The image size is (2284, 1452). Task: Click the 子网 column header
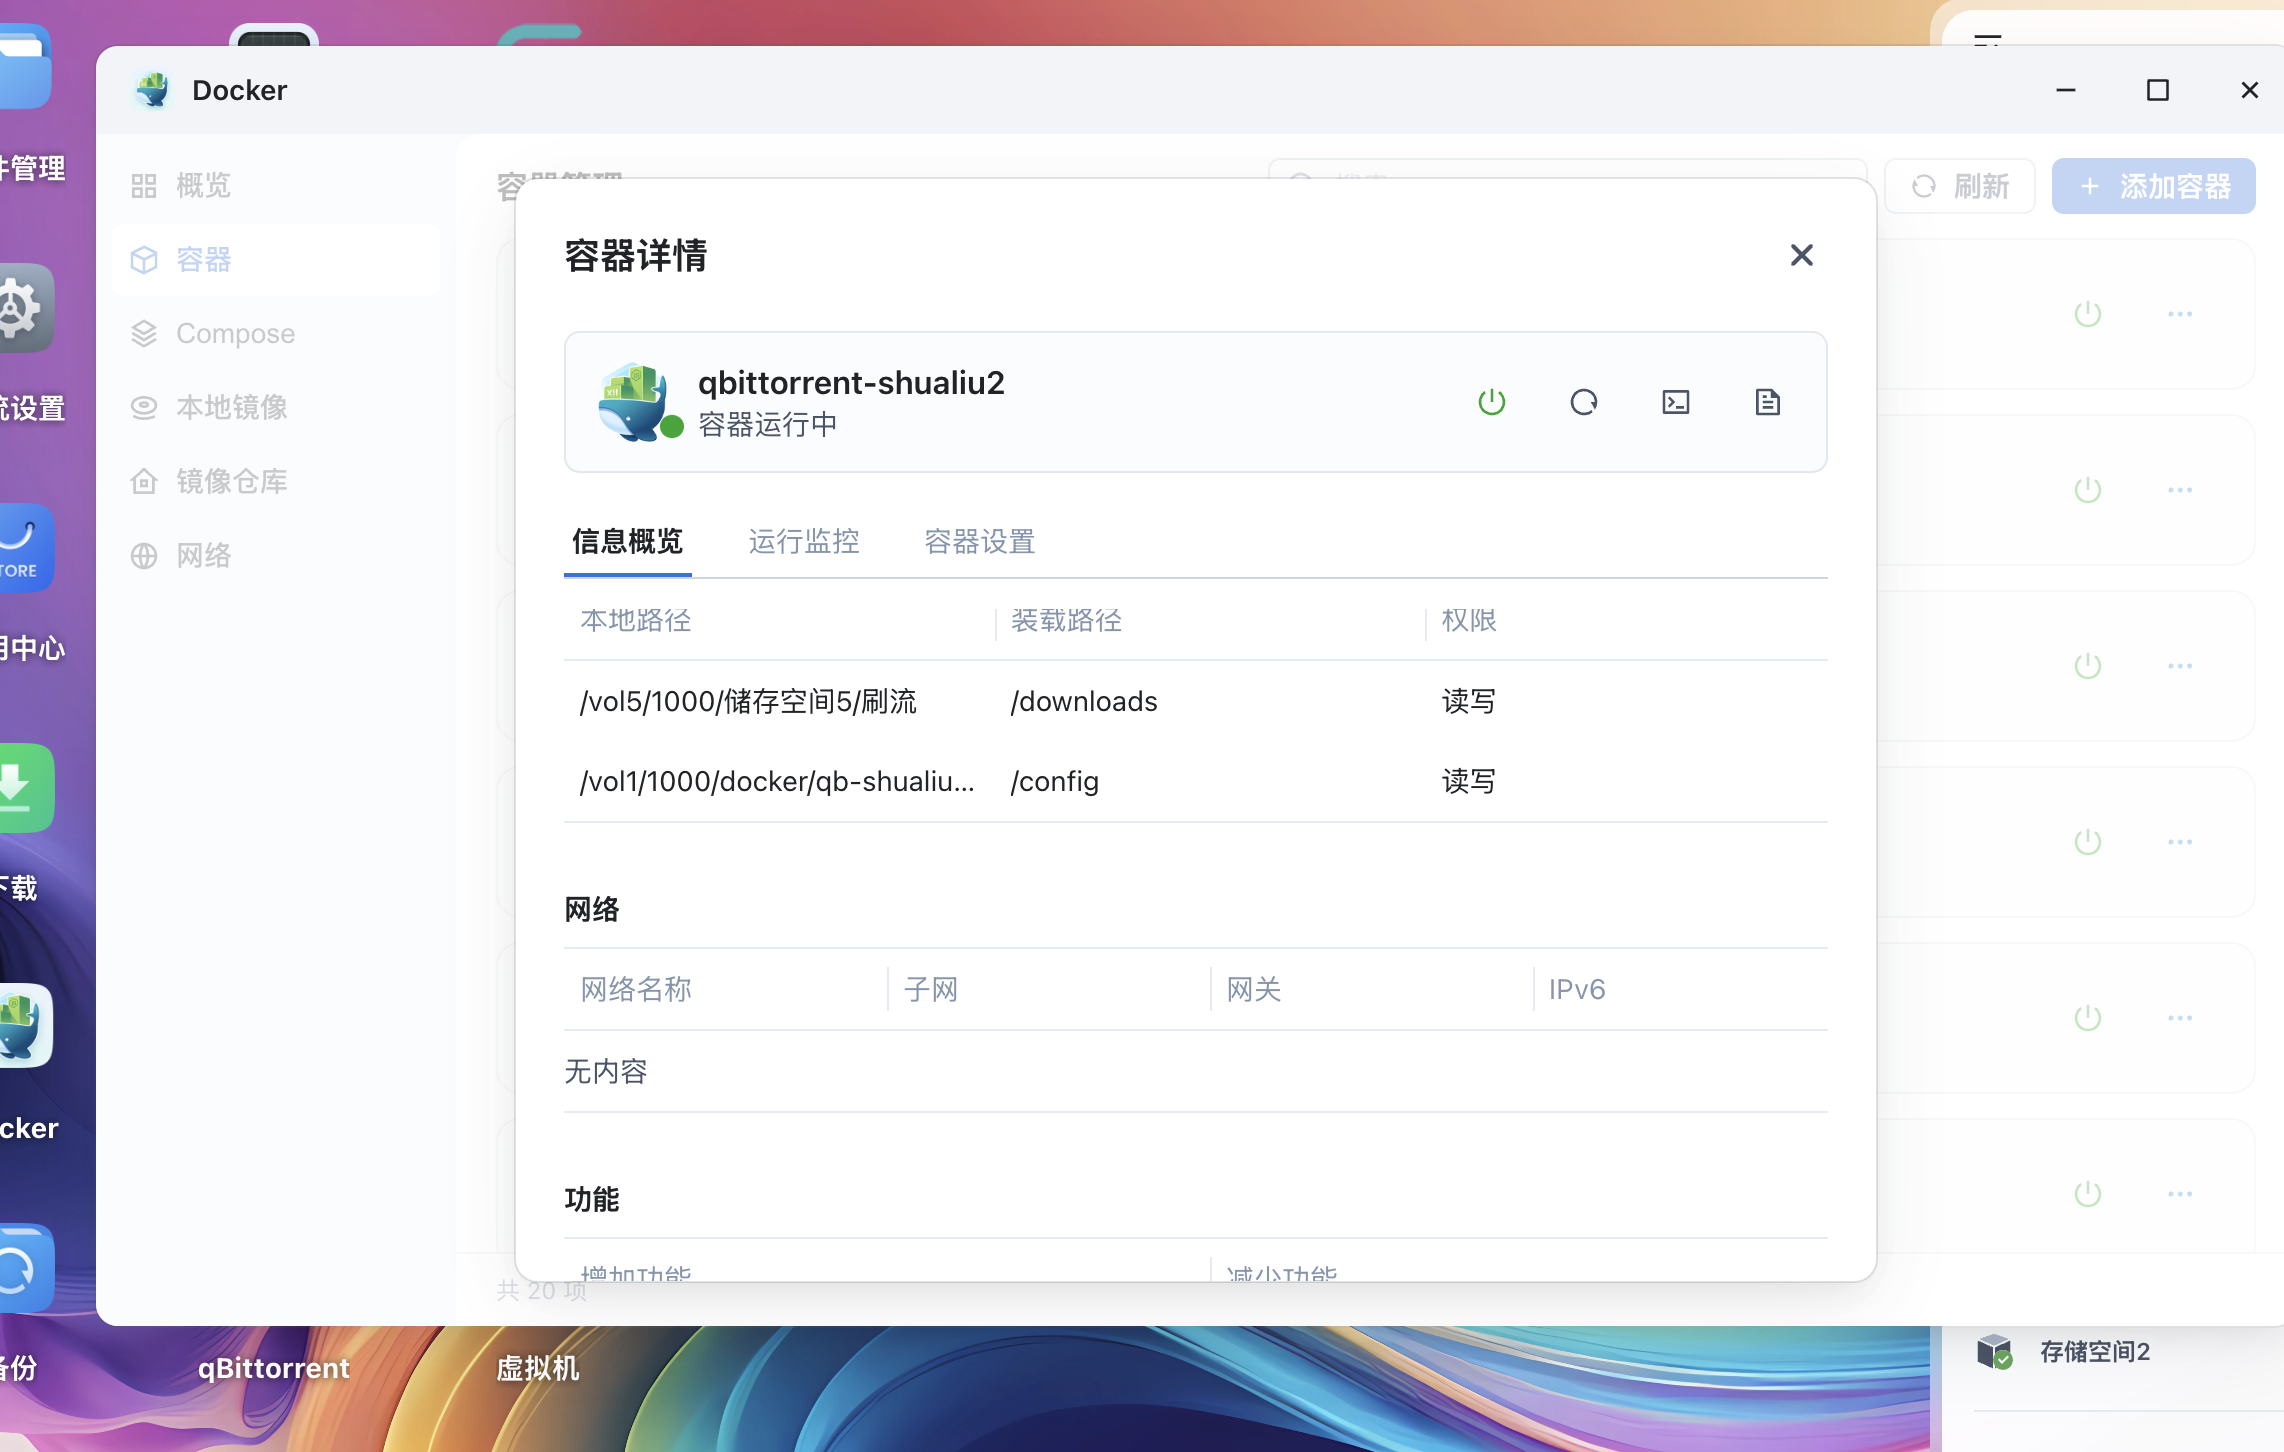click(x=931, y=990)
